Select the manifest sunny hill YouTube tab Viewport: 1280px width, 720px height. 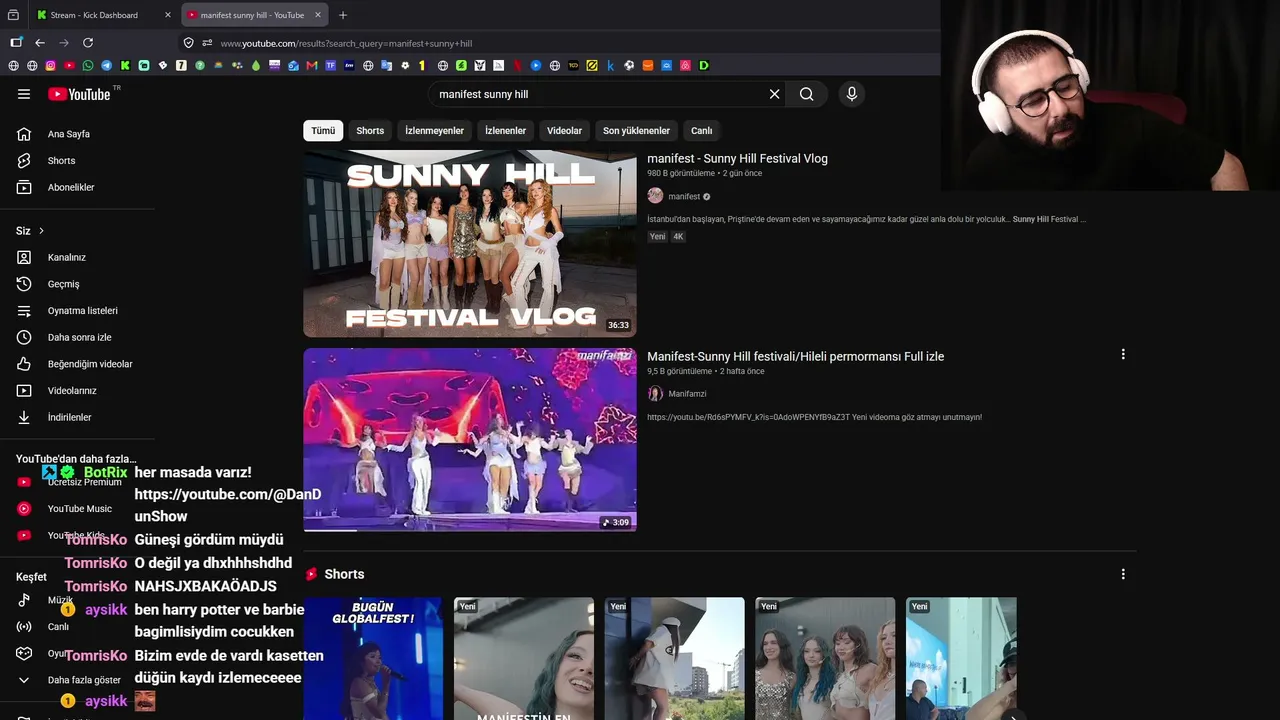253,15
